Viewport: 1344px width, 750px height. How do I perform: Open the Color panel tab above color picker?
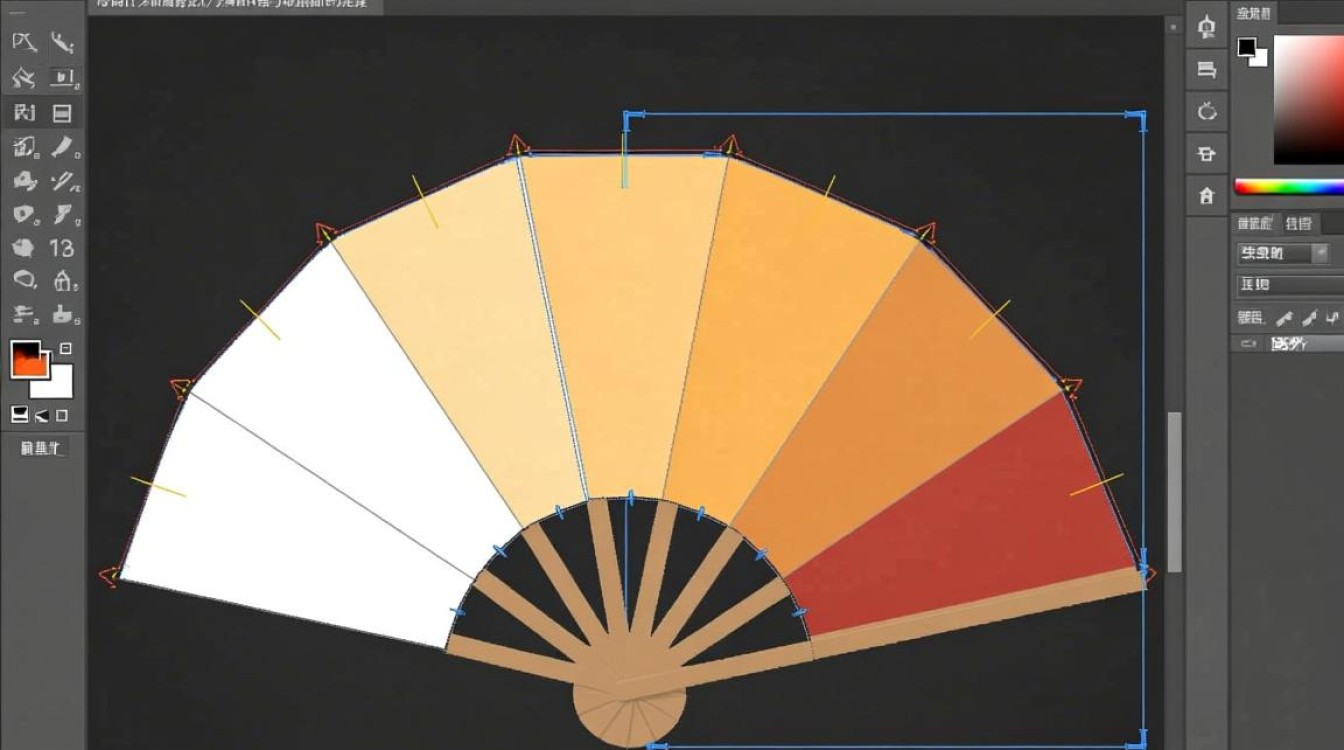(1253, 13)
